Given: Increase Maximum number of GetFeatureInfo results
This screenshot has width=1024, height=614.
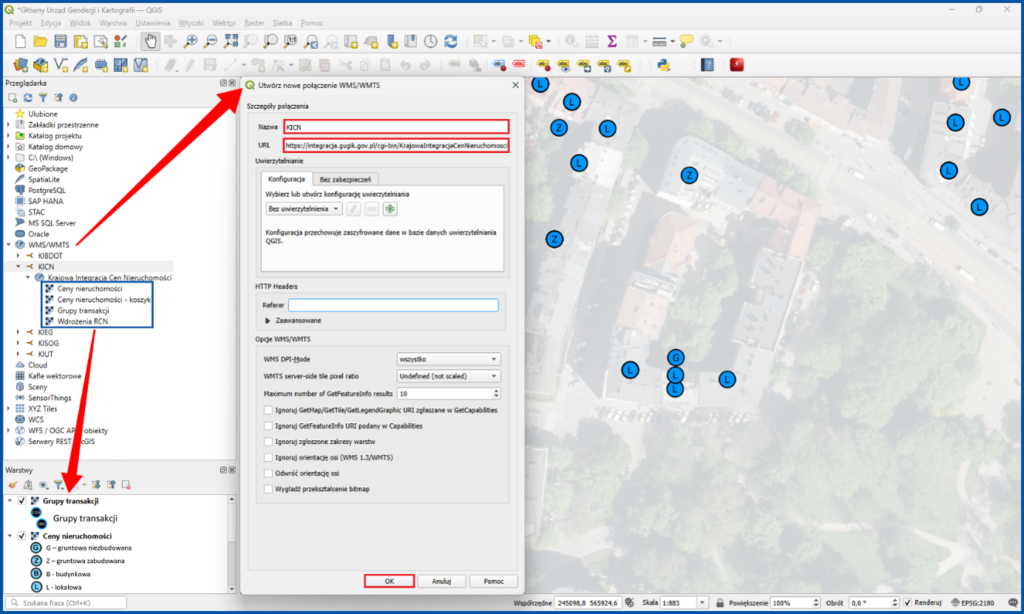Looking at the screenshot, I should click(496, 391).
